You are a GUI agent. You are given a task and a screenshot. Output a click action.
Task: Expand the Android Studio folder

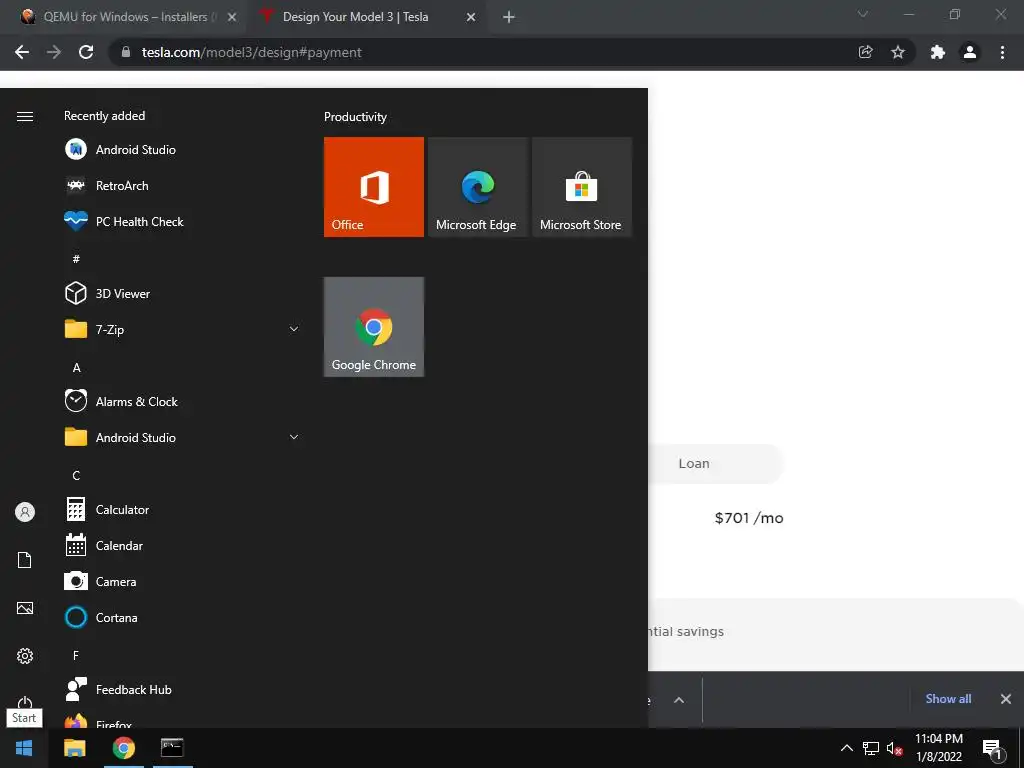click(294, 437)
